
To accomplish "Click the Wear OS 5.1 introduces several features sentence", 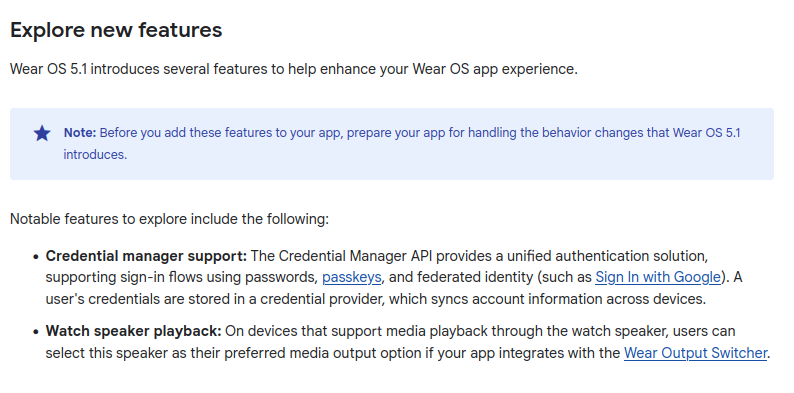I will point(294,69).
